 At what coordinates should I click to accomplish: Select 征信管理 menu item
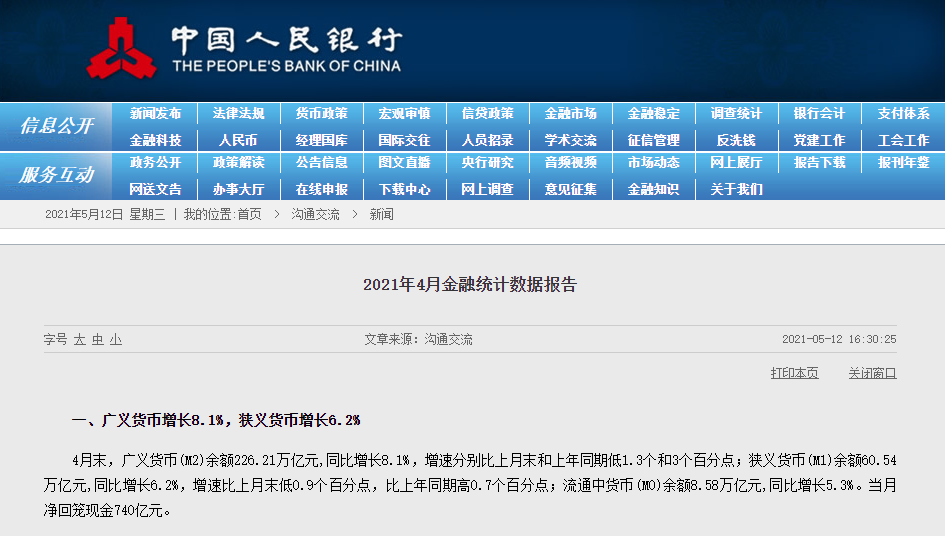point(654,140)
